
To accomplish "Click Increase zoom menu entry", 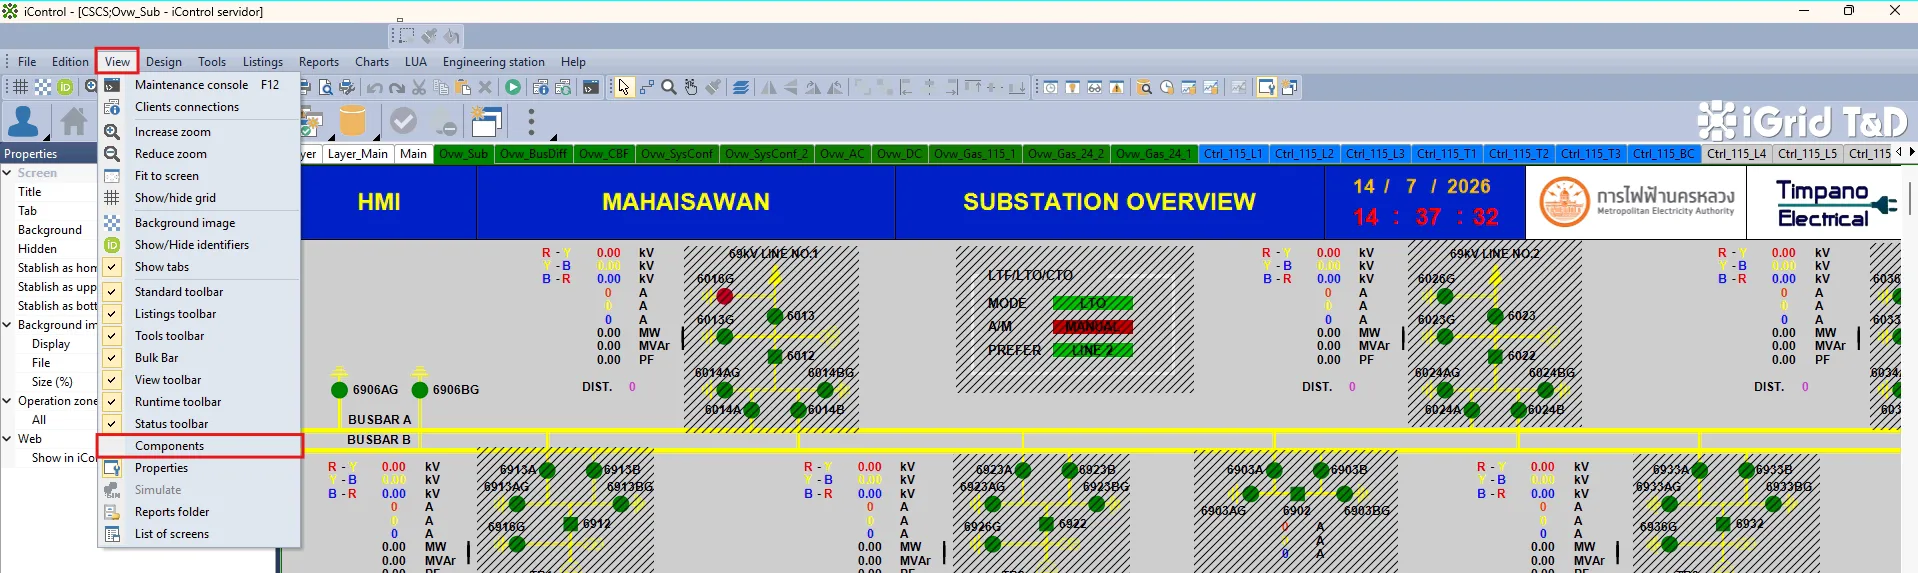I will [x=199, y=132].
